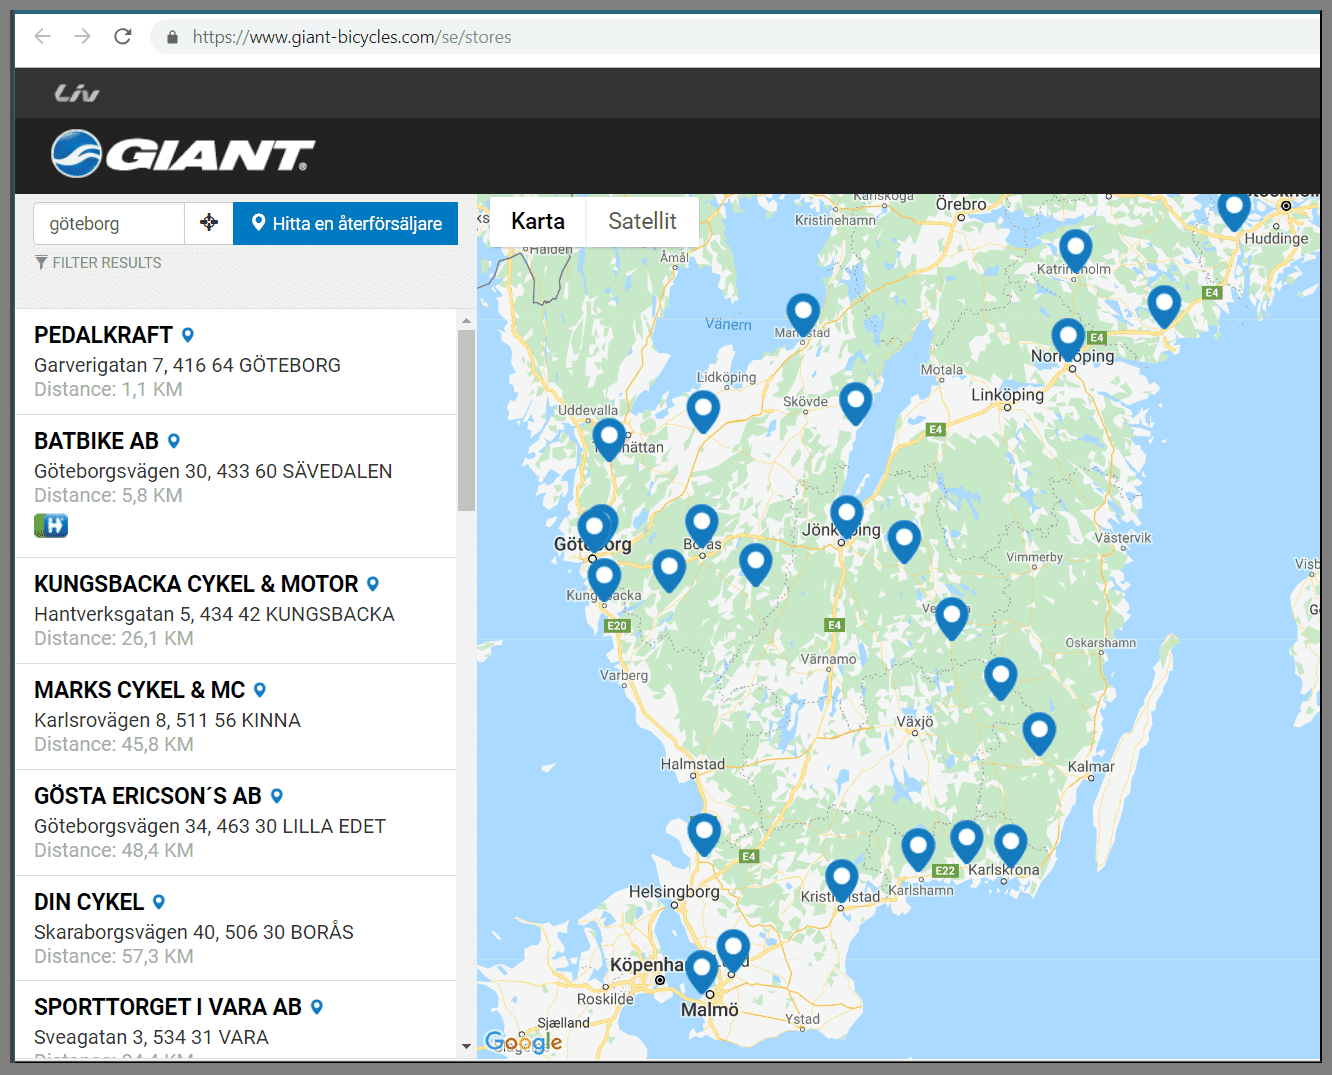This screenshot has width=1332, height=1075.
Task: Click the Giant logo
Action: [183, 154]
